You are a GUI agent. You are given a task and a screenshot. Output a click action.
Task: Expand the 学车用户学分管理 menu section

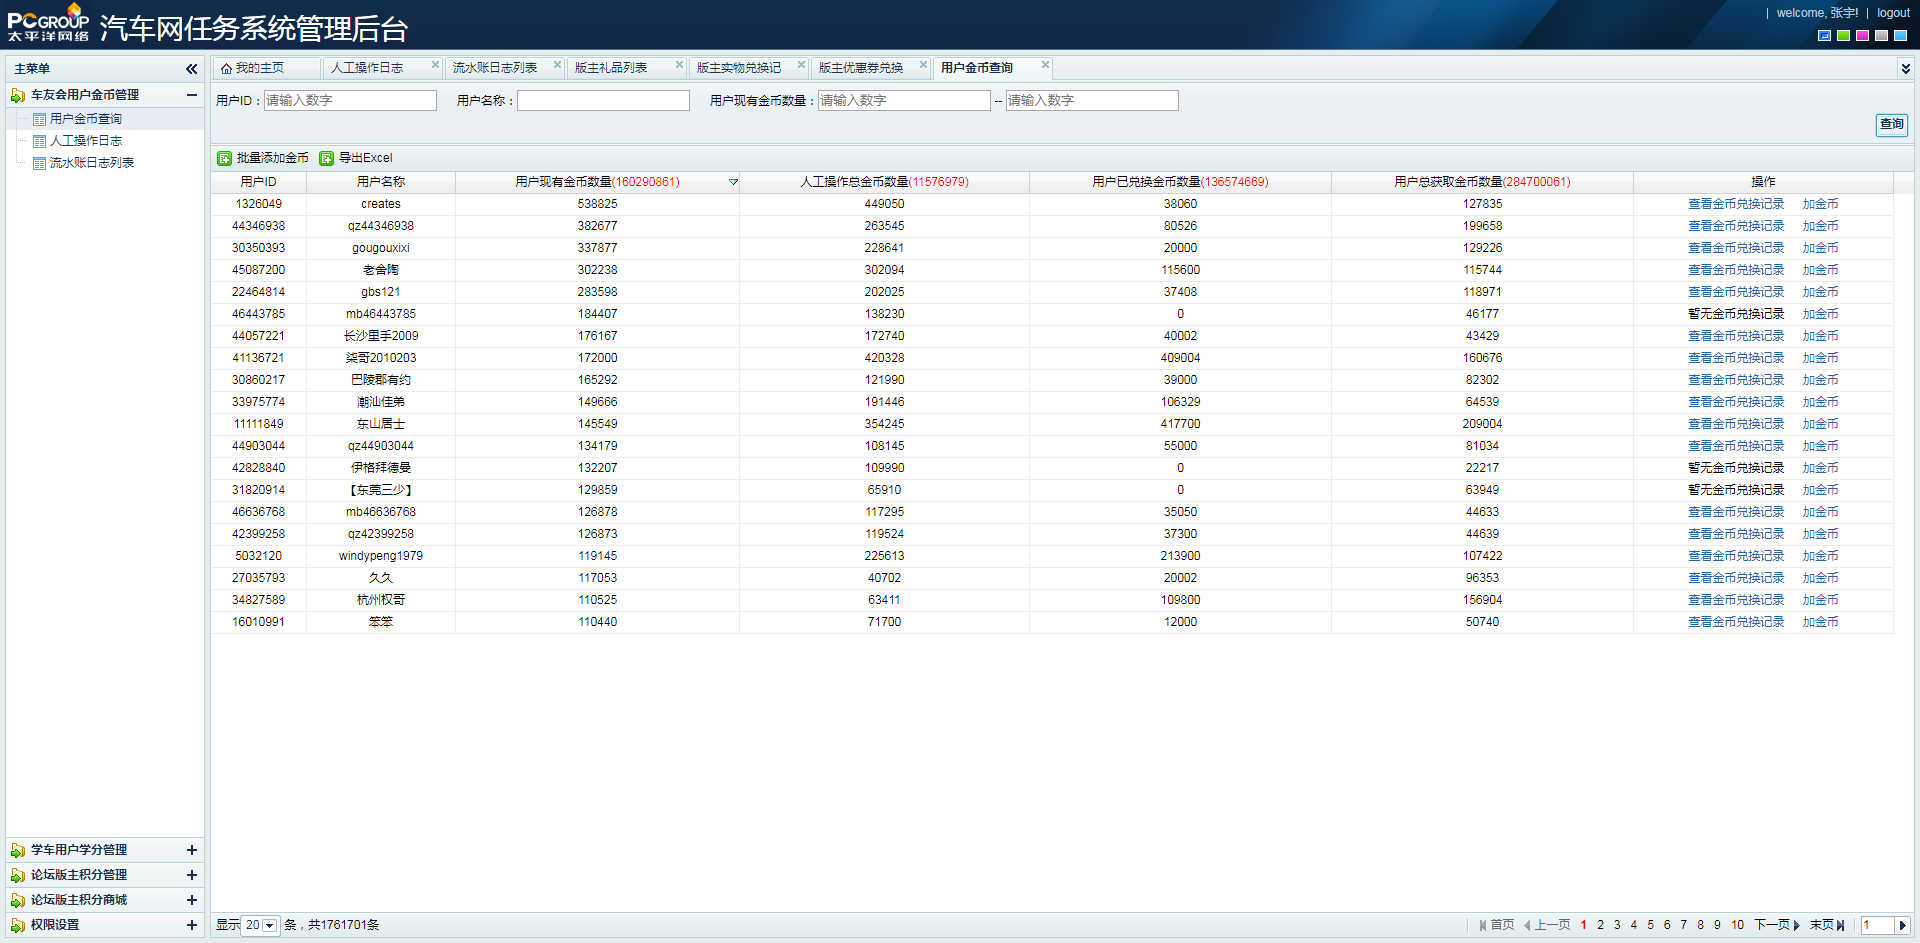(191, 850)
